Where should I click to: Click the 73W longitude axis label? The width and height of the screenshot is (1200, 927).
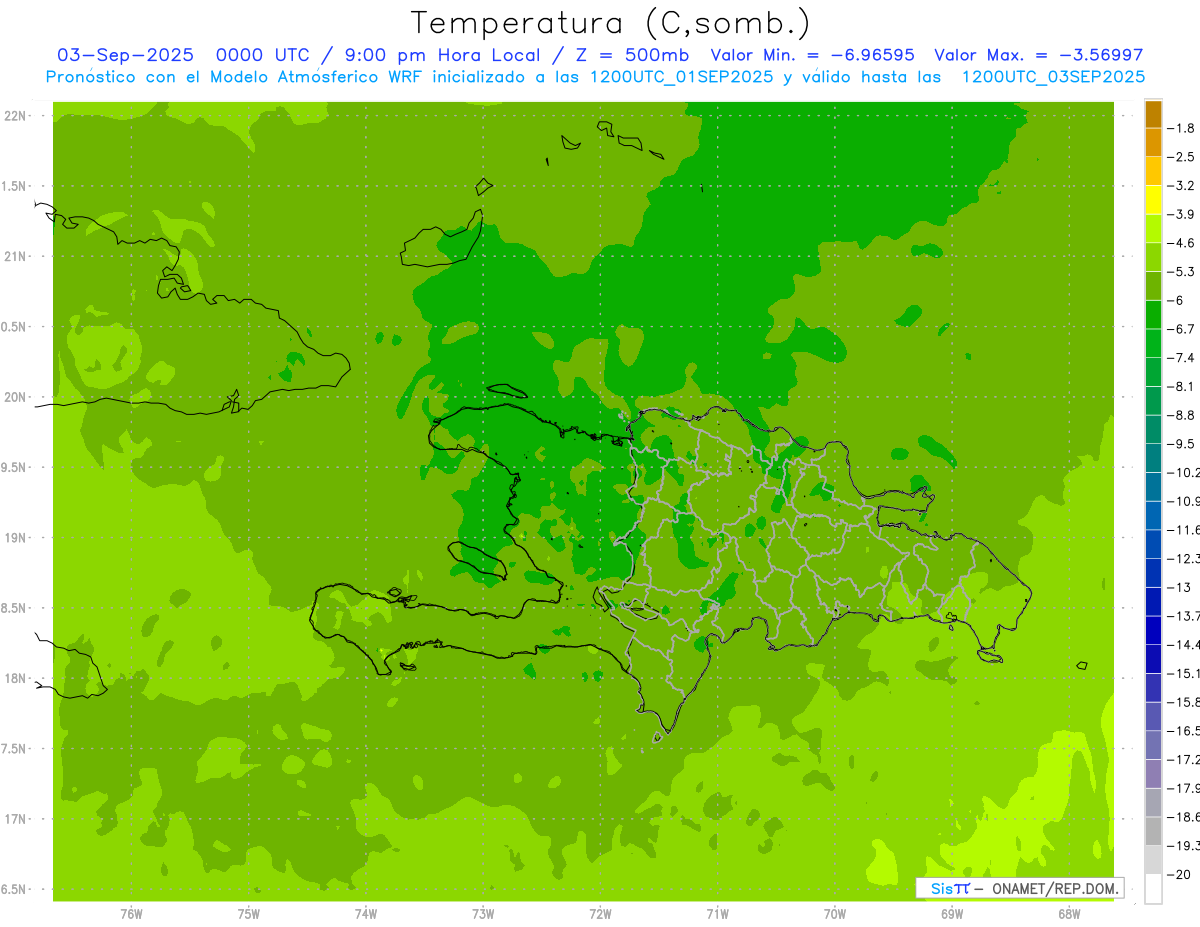click(483, 914)
